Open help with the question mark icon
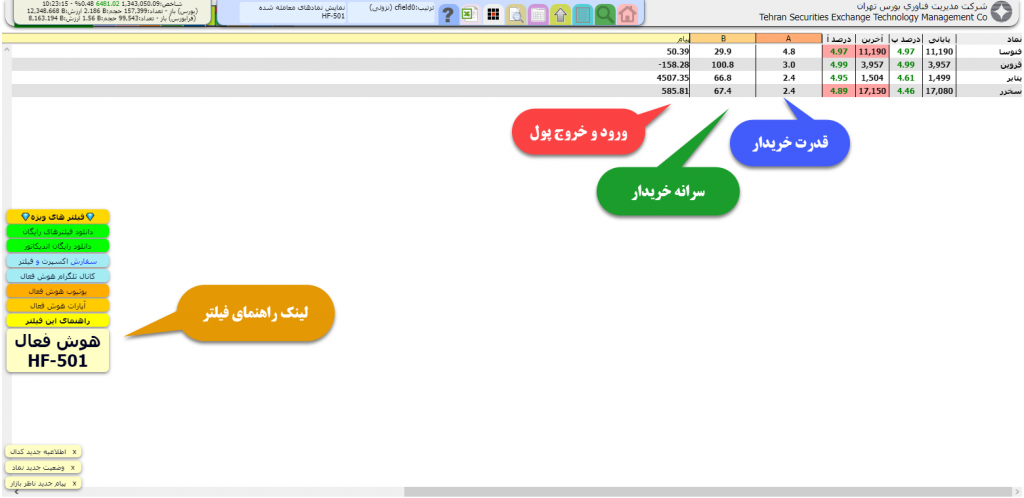 tap(448, 14)
